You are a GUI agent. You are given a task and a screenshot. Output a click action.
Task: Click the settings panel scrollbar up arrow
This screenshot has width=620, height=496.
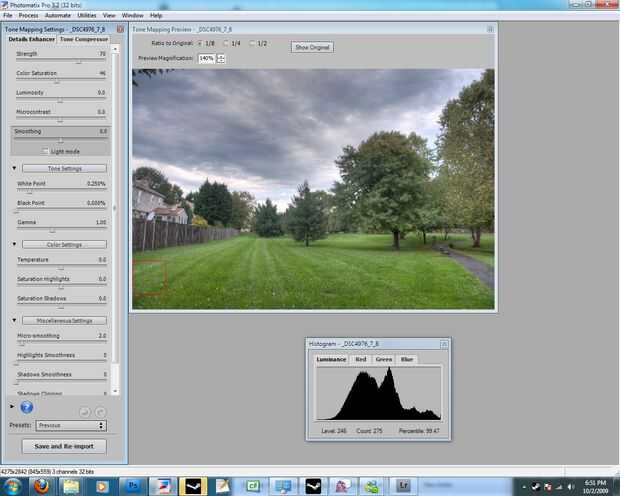(115, 49)
